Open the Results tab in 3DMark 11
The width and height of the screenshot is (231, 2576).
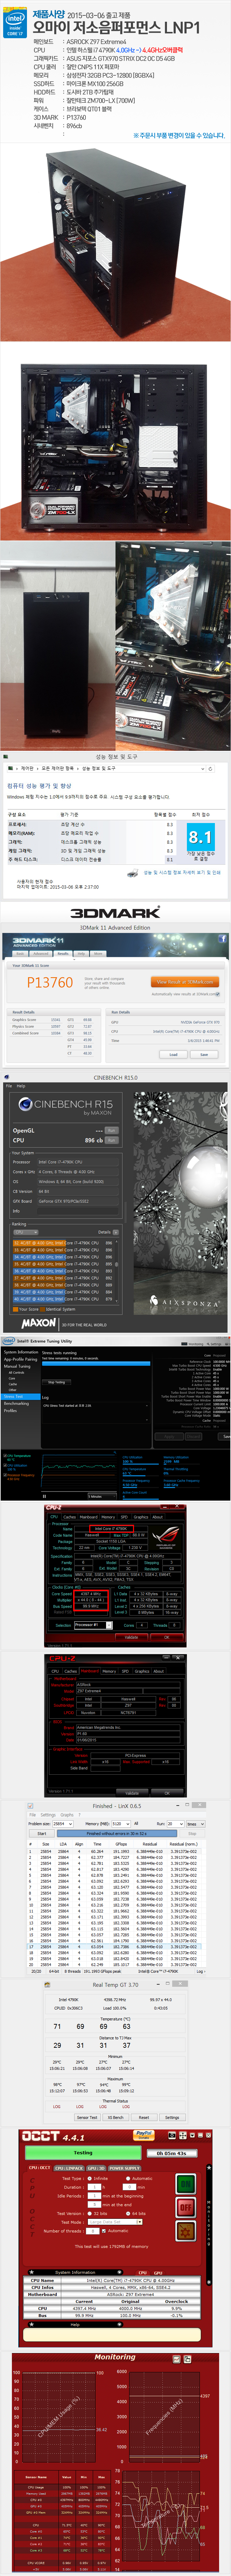click(x=63, y=954)
